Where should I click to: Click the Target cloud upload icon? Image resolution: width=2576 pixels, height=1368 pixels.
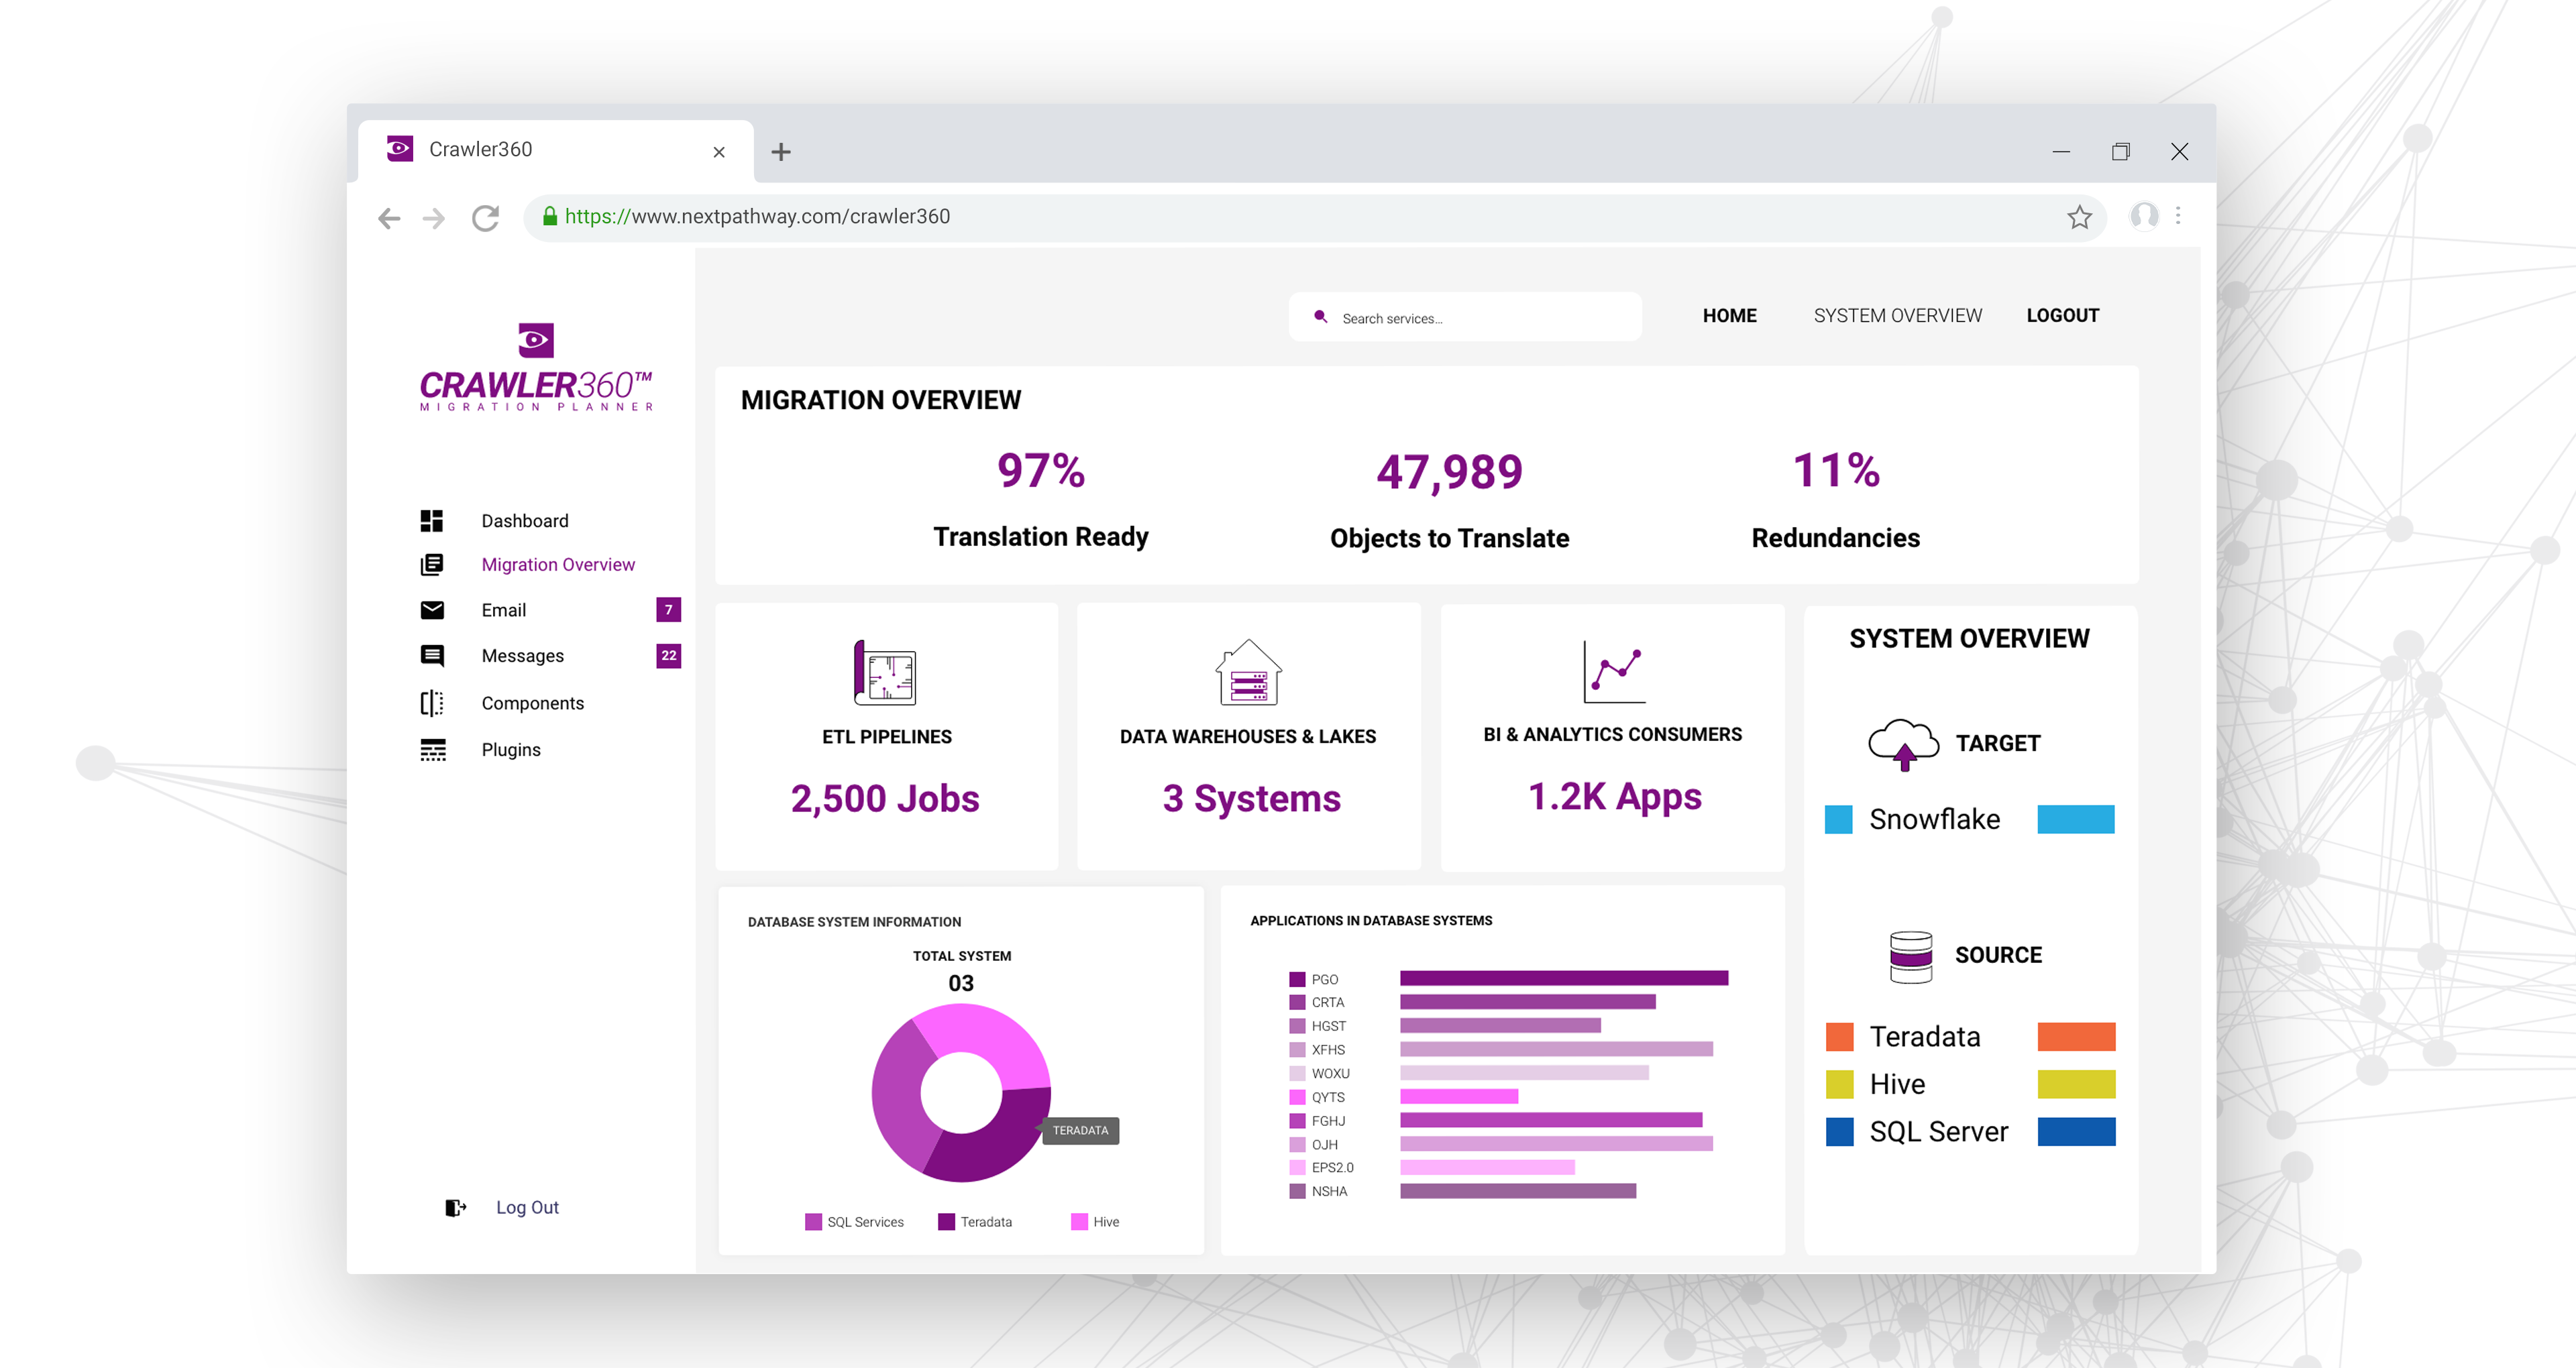(x=1903, y=744)
